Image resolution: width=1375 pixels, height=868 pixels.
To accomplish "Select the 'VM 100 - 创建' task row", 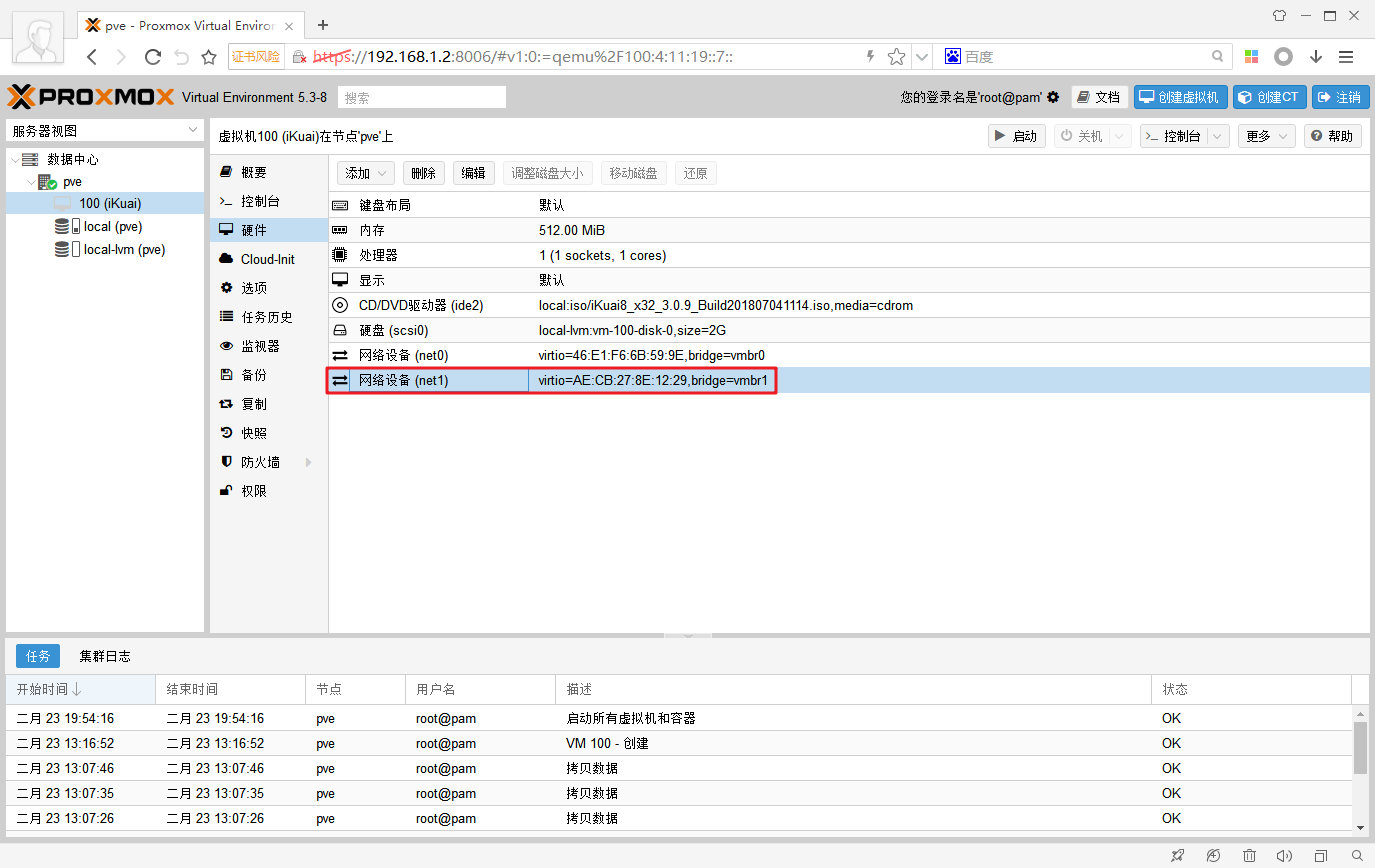I will (679, 743).
